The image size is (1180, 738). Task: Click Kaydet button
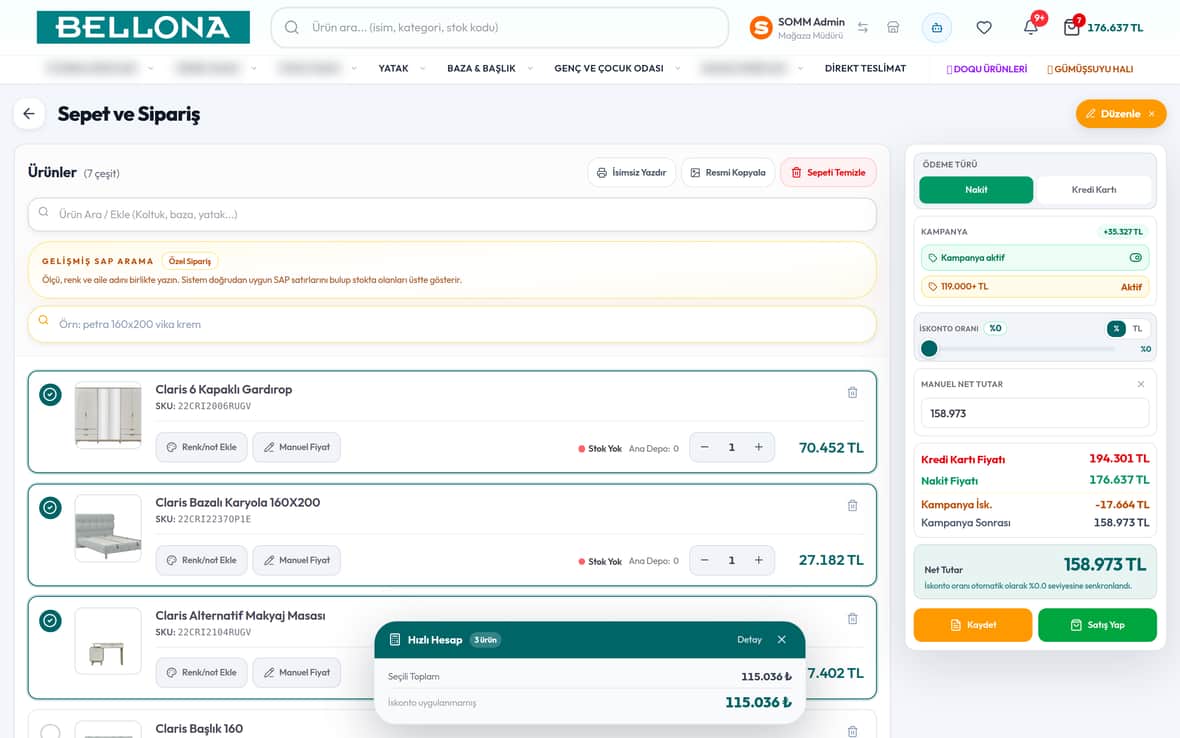pos(972,625)
